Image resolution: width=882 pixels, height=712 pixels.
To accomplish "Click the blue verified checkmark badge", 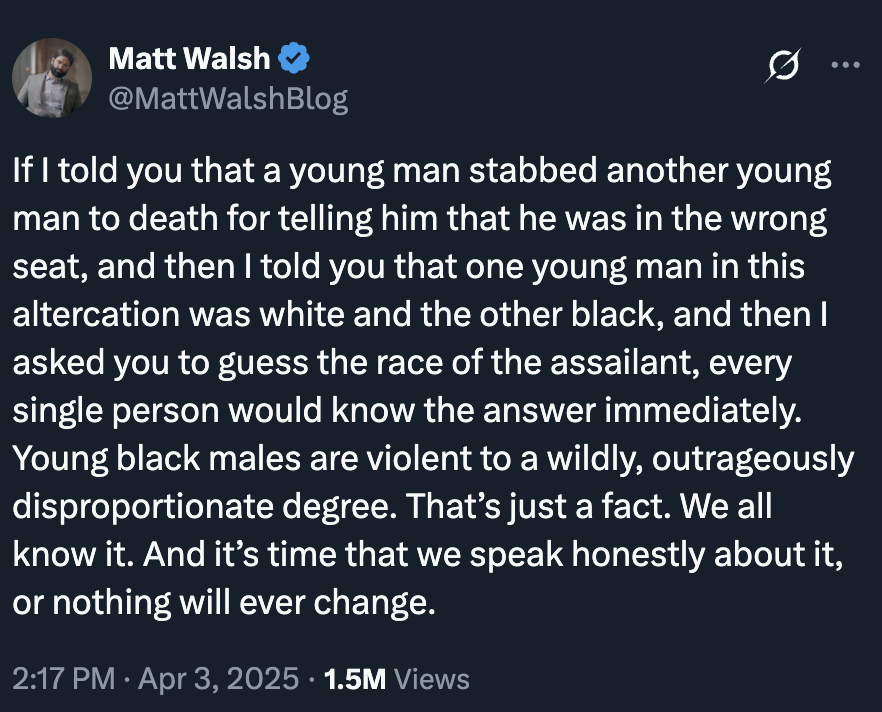I will [x=294, y=59].
